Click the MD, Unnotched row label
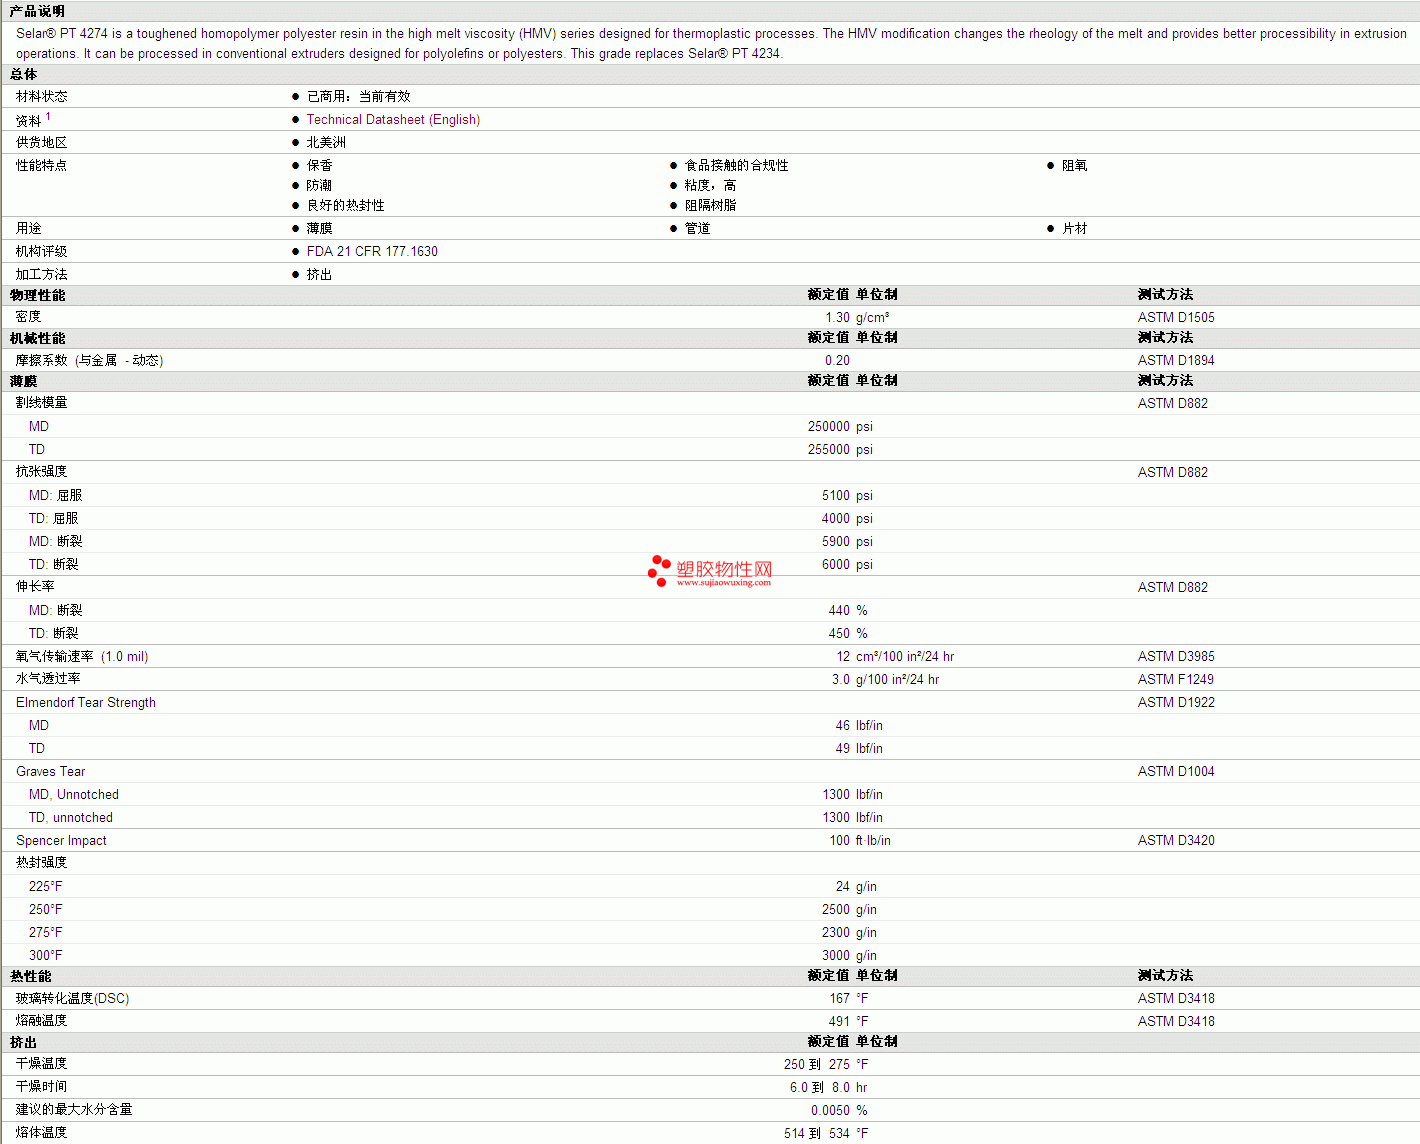The image size is (1420, 1144). (73, 795)
